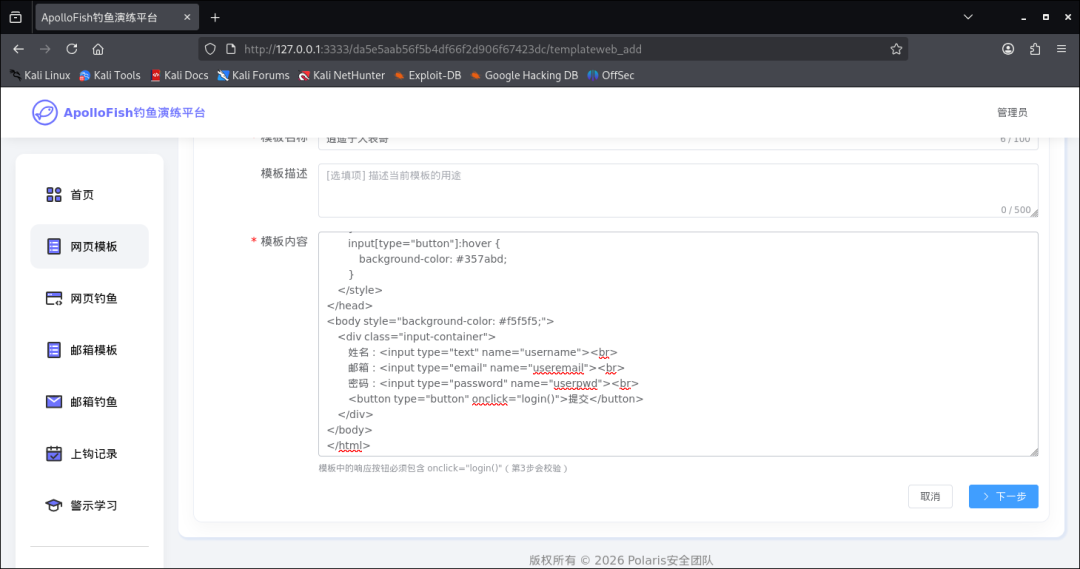Viewport: 1080px width, 569px height.
Task: Click the browser forward arrow
Action: coord(45,49)
